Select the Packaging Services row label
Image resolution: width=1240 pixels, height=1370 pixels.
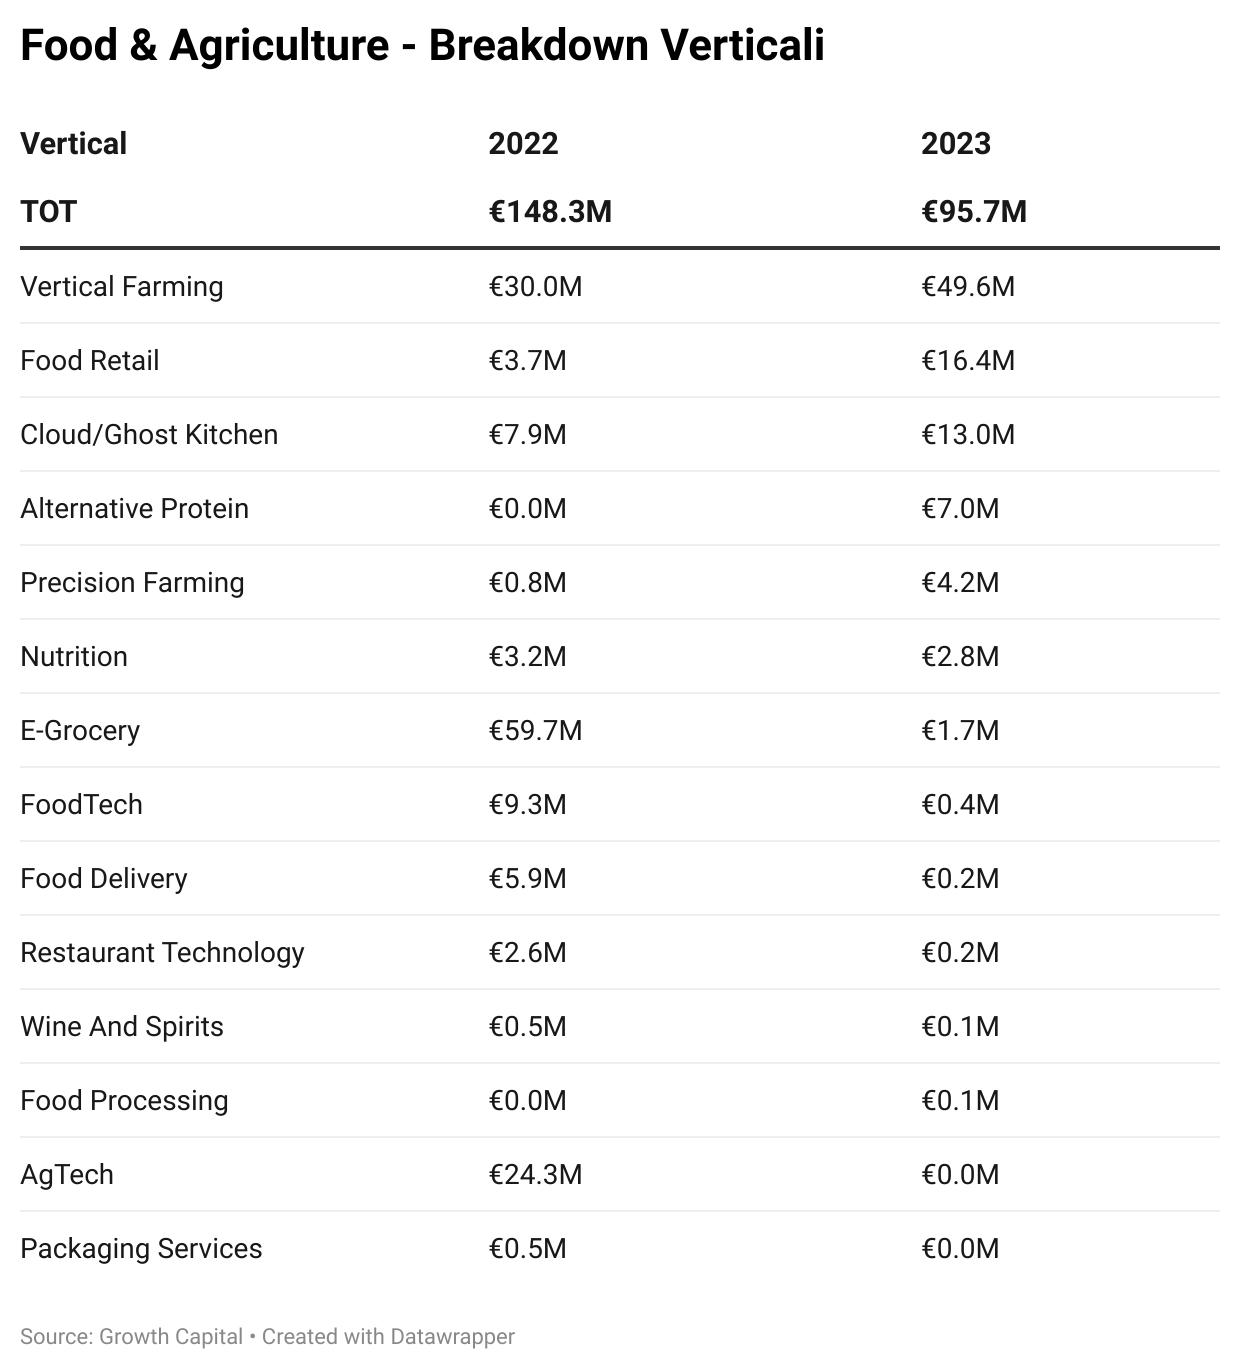pos(141,1249)
